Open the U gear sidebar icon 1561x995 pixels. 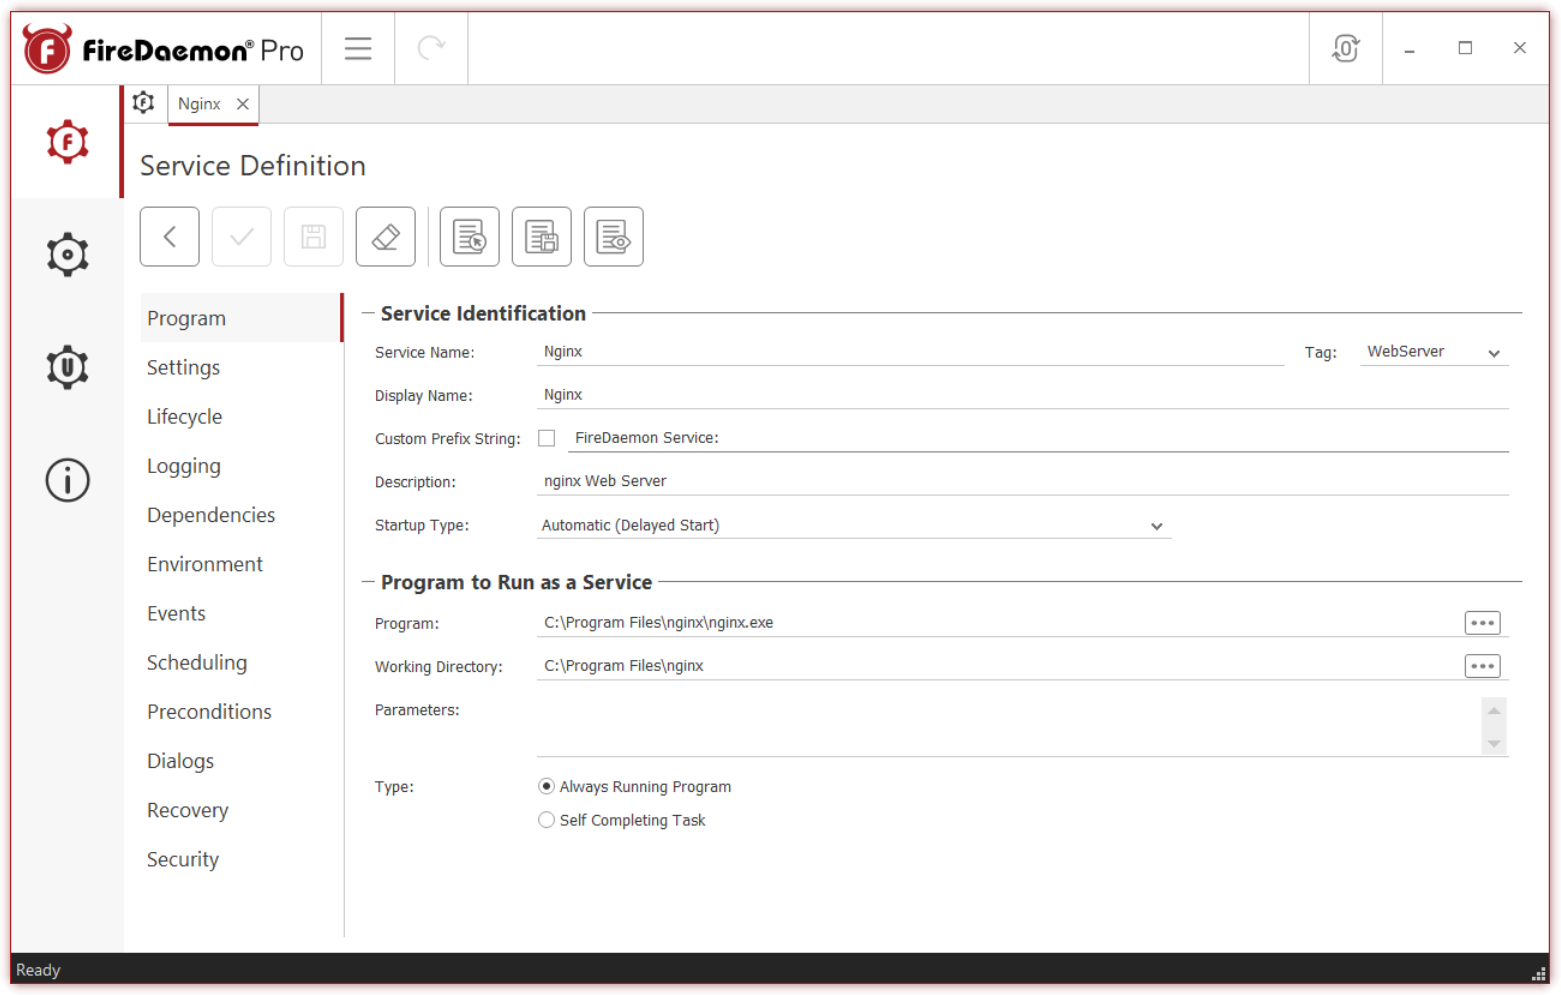pyautogui.click(x=67, y=367)
